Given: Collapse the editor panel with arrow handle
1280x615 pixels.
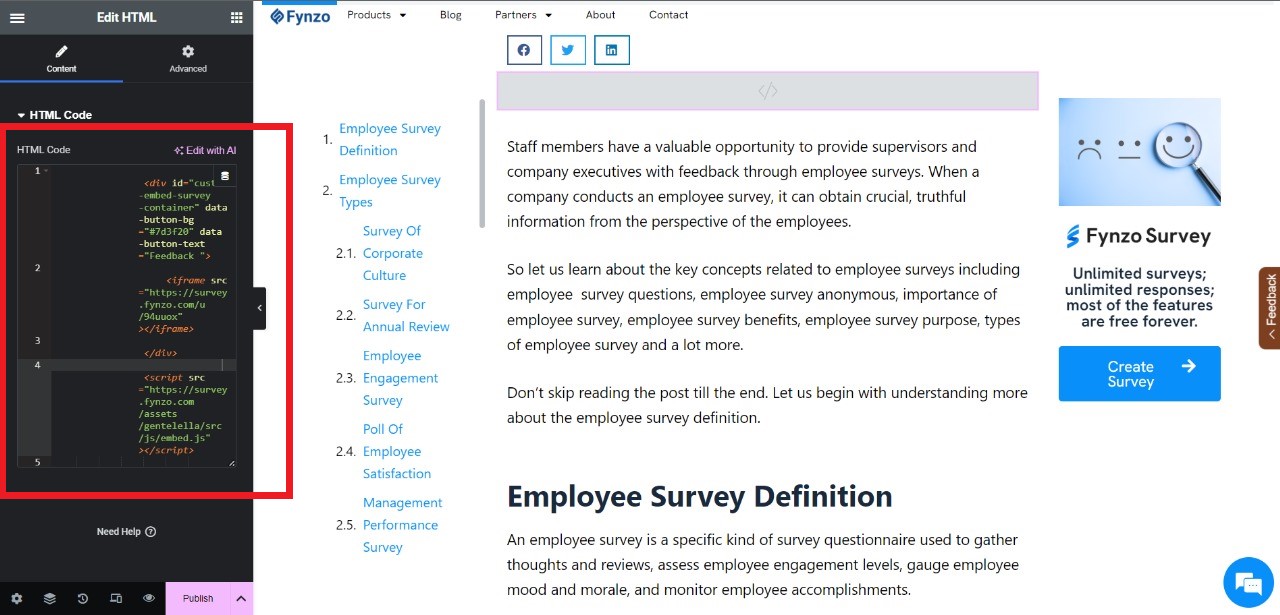Looking at the screenshot, I should [x=259, y=308].
